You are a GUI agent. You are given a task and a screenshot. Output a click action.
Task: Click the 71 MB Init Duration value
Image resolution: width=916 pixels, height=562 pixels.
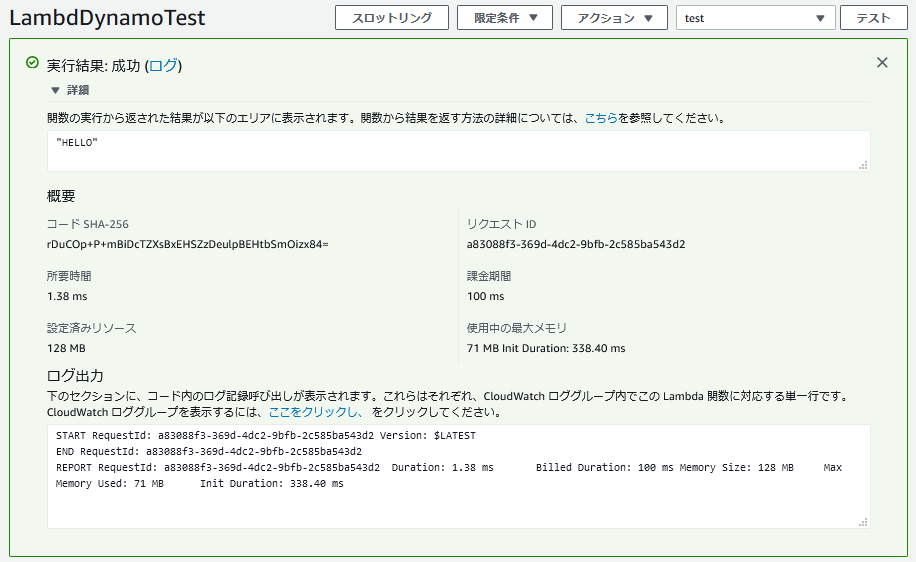click(546, 348)
